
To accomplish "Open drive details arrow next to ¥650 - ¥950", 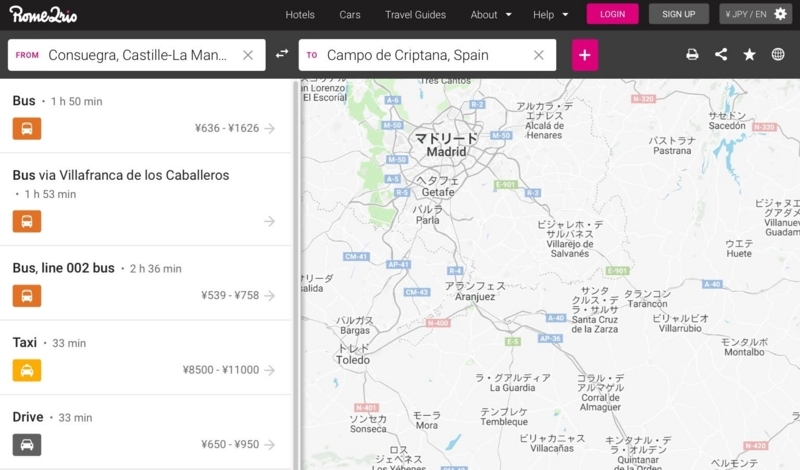I will 270,445.
